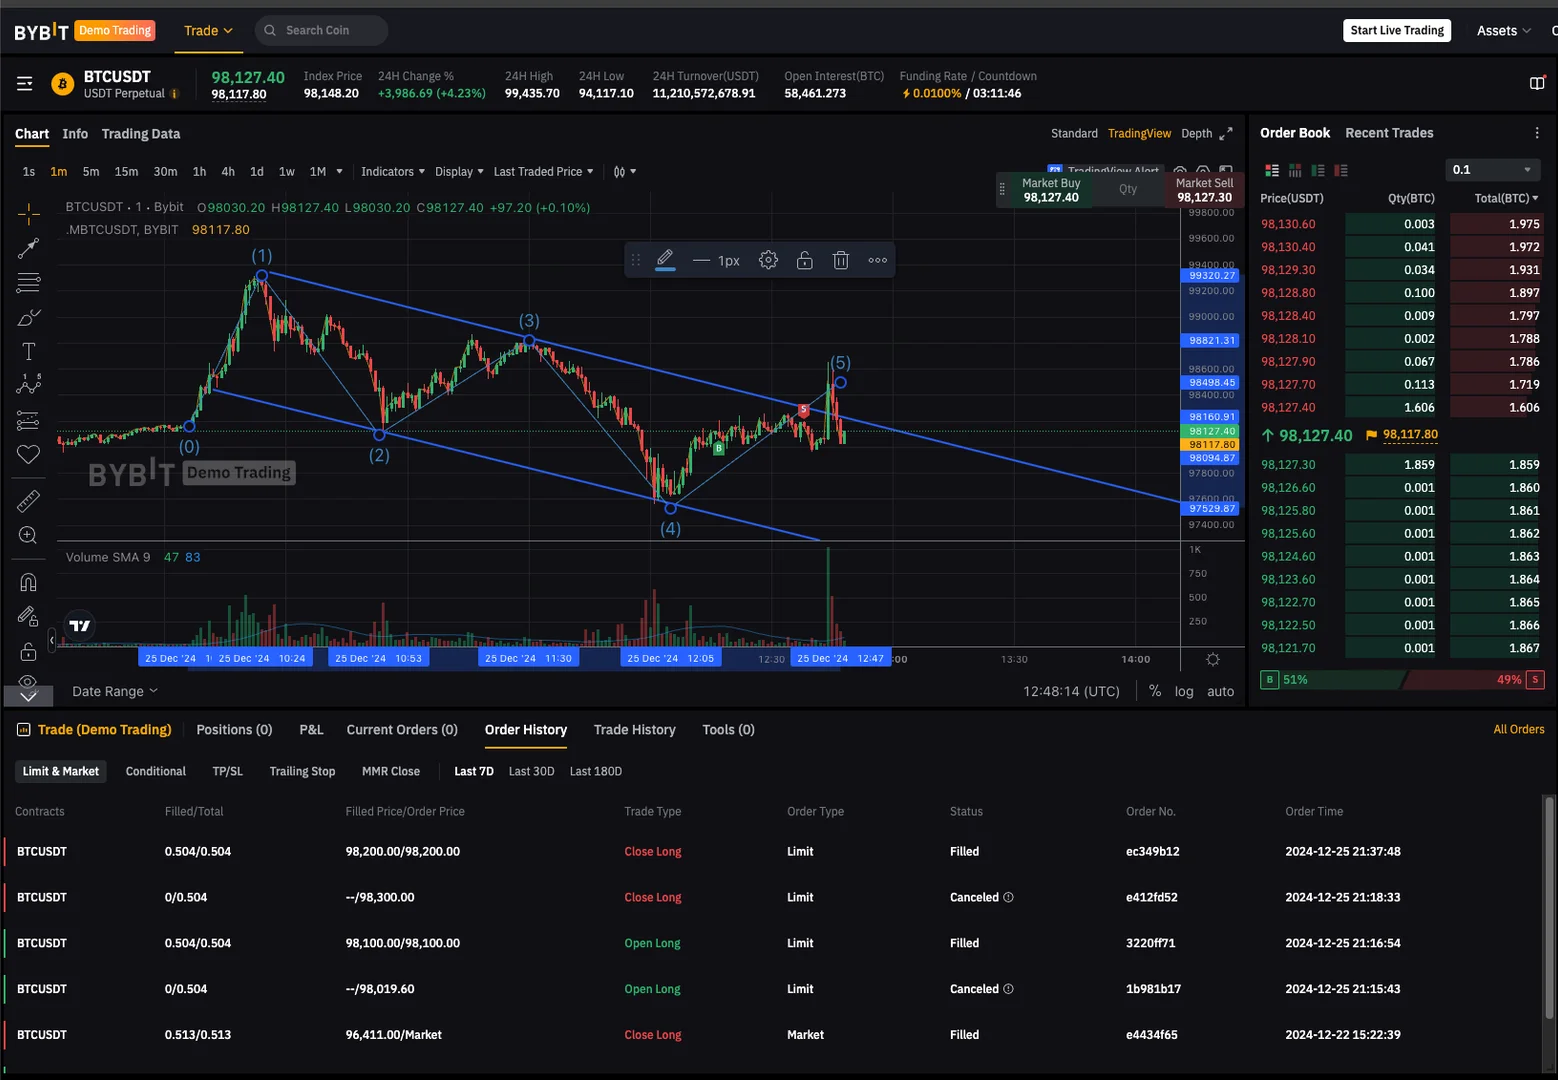
Task: Open the Fibonacci and Gann tools
Action: click(x=28, y=283)
